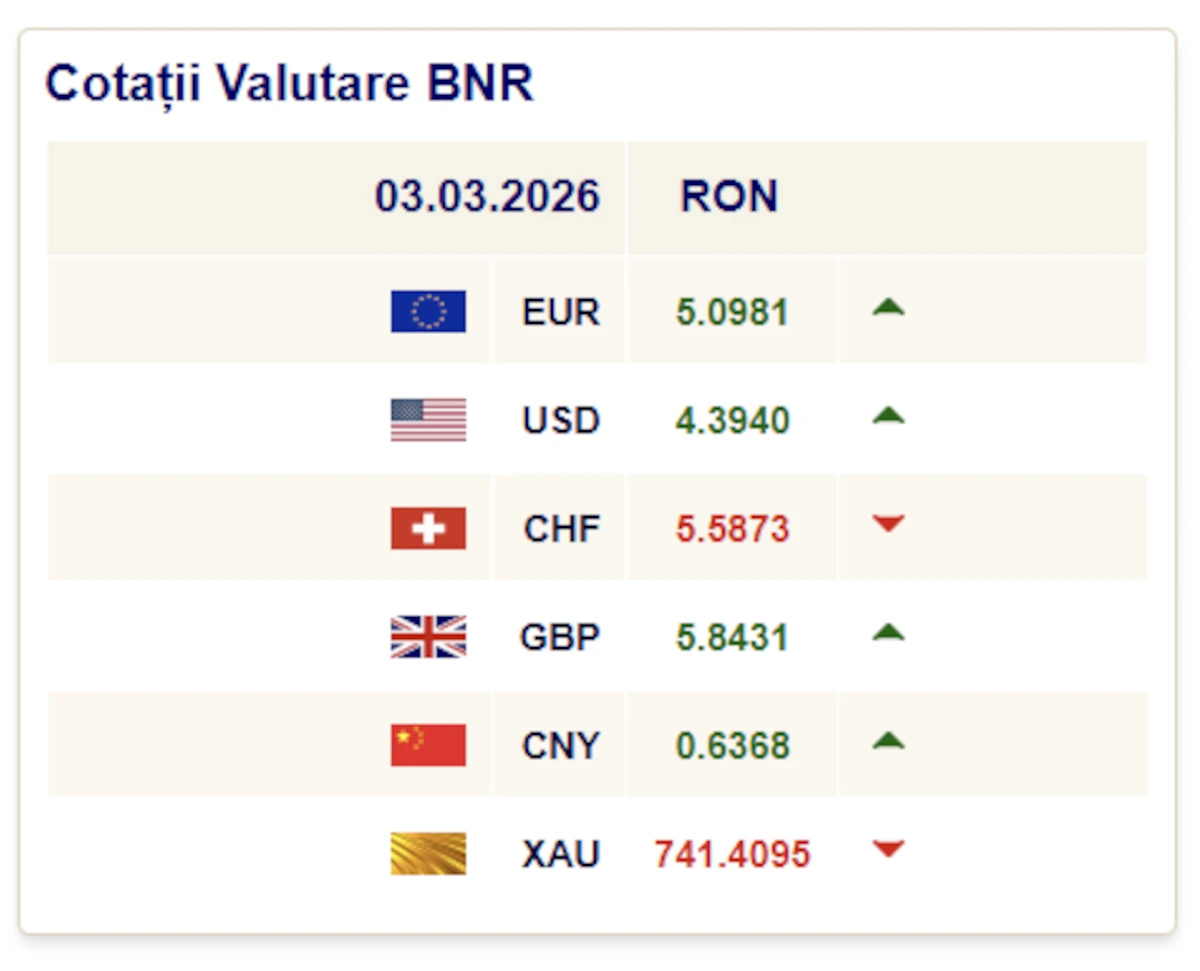Select the USD rate value 4.3940

[x=732, y=420]
